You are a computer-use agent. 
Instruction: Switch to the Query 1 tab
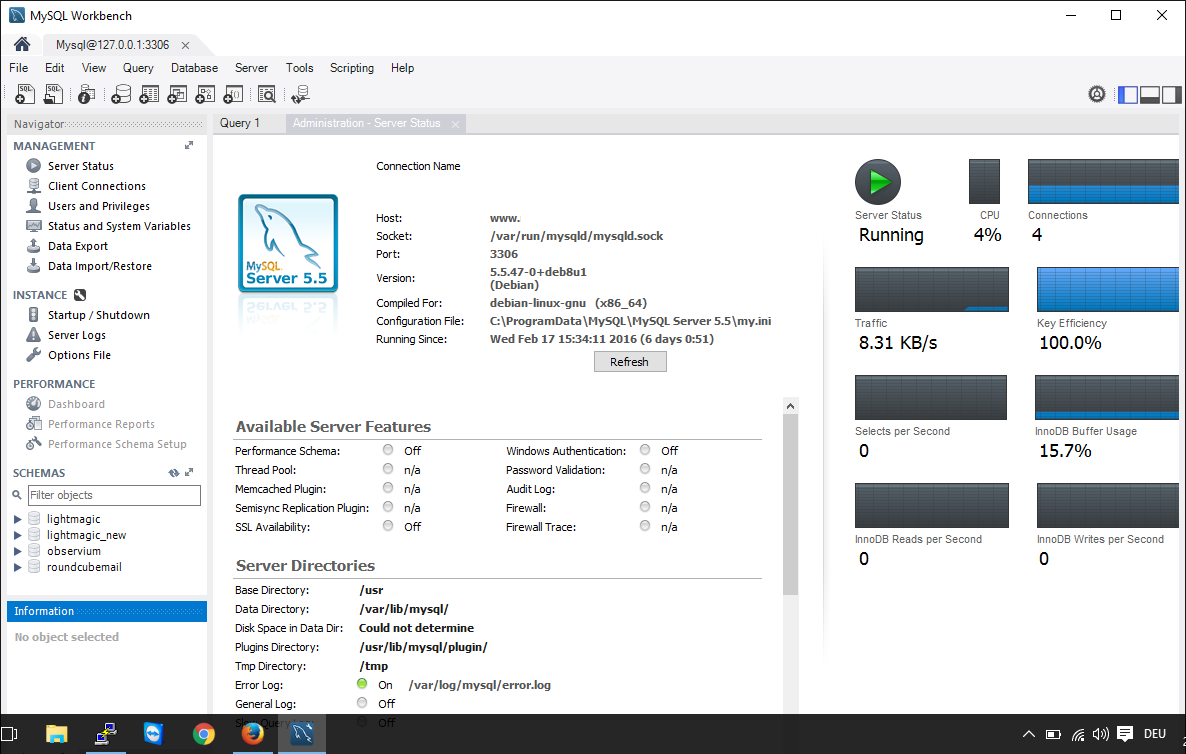pyautogui.click(x=240, y=123)
